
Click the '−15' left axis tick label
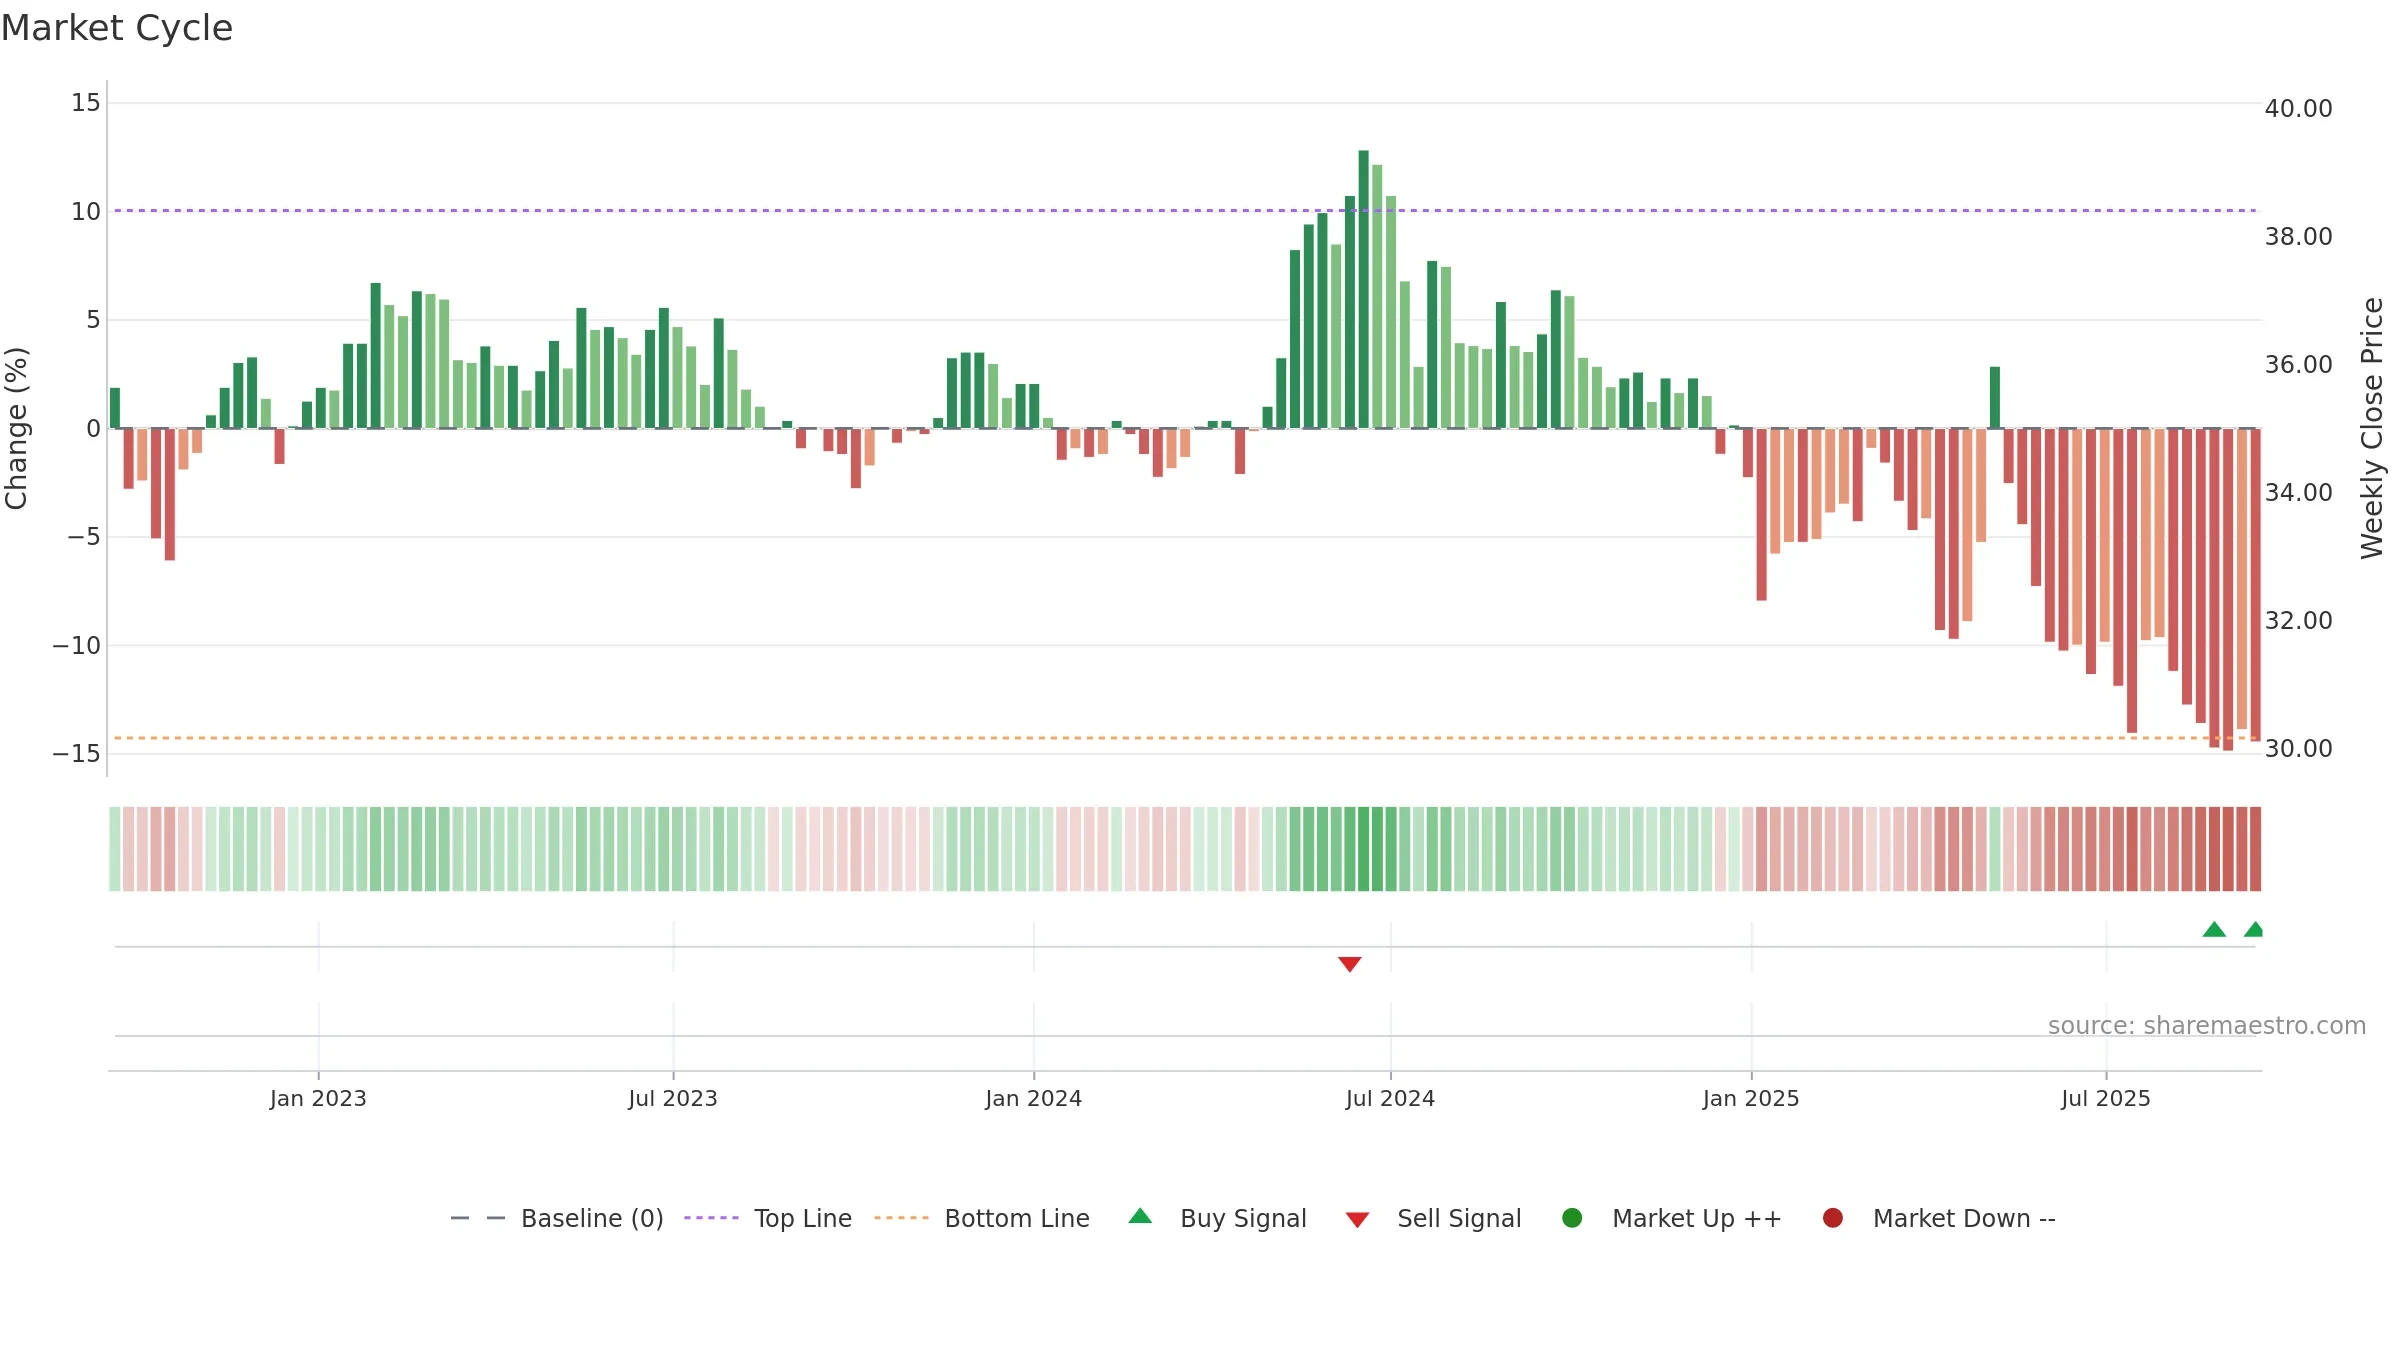(77, 753)
